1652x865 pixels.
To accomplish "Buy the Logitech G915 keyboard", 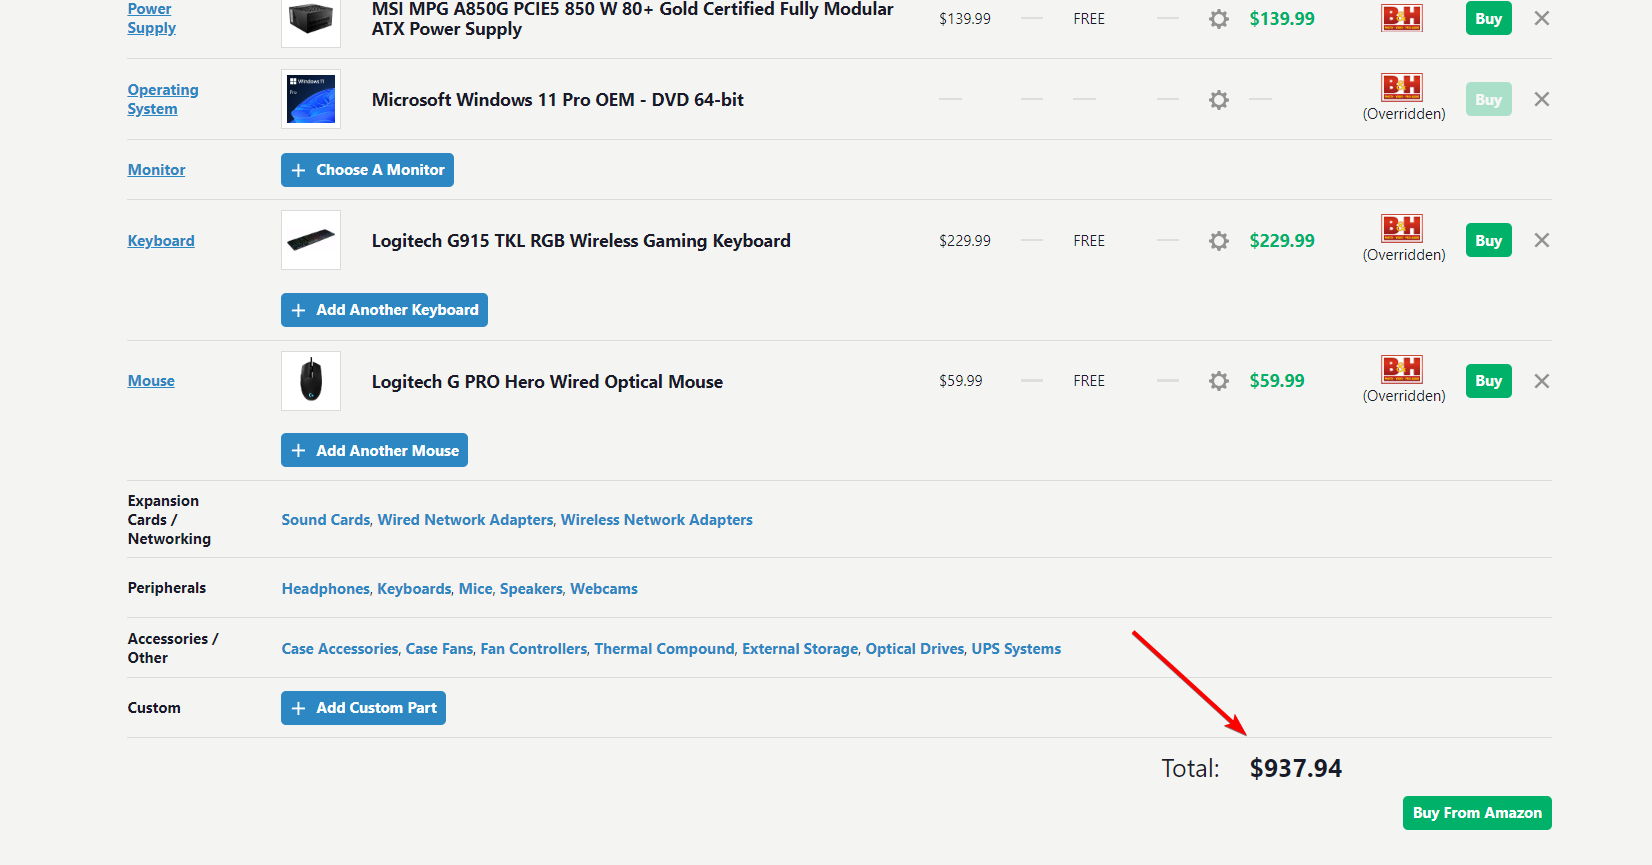I will [x=1488, y=240].
